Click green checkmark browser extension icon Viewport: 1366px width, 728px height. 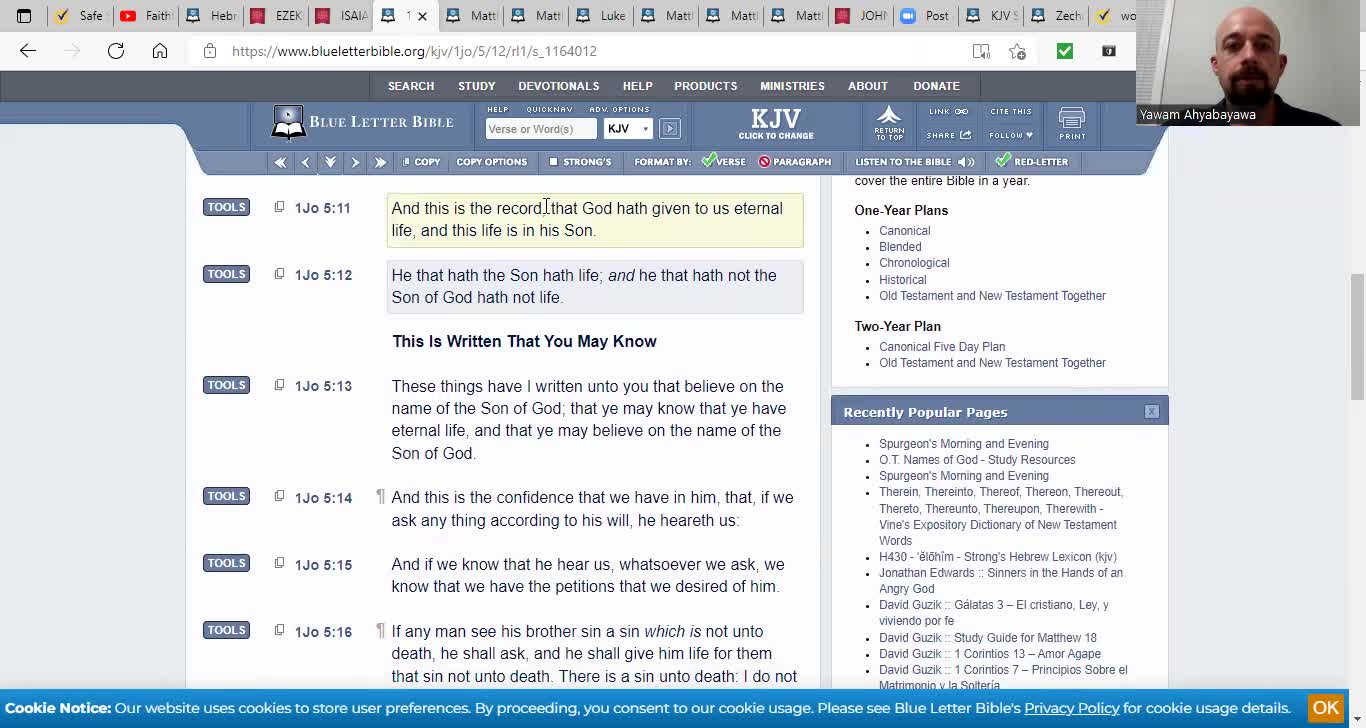(x=1065, y=51)
